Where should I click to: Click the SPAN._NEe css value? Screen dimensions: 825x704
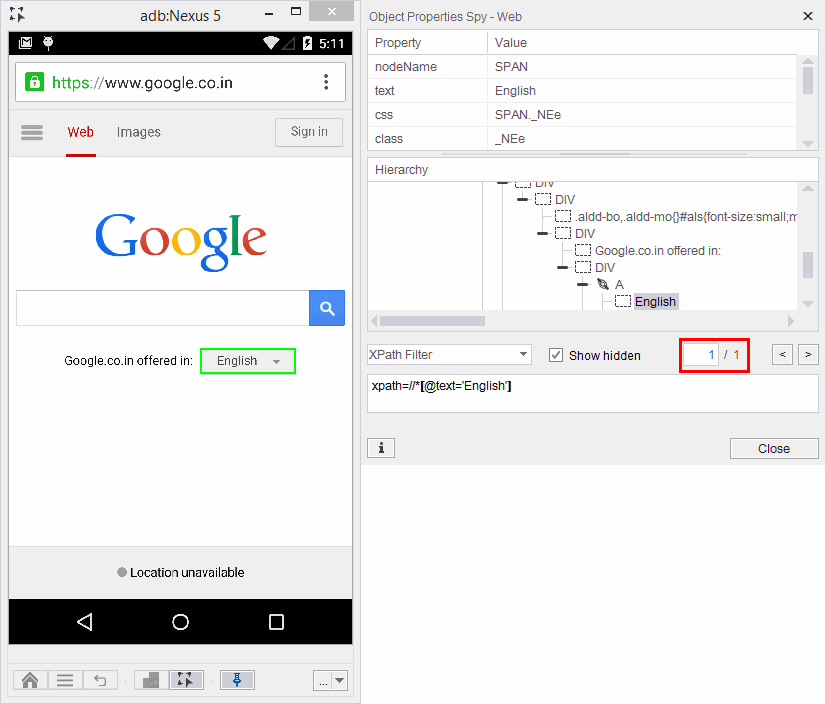point(528,115)
